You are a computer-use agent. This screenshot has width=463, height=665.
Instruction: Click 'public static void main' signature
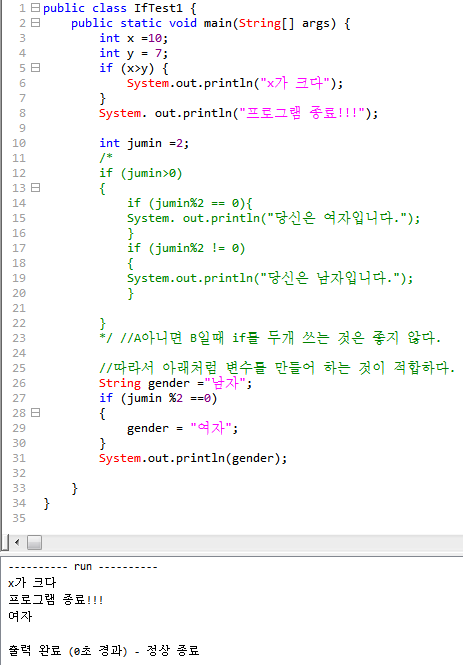[151, 23]
